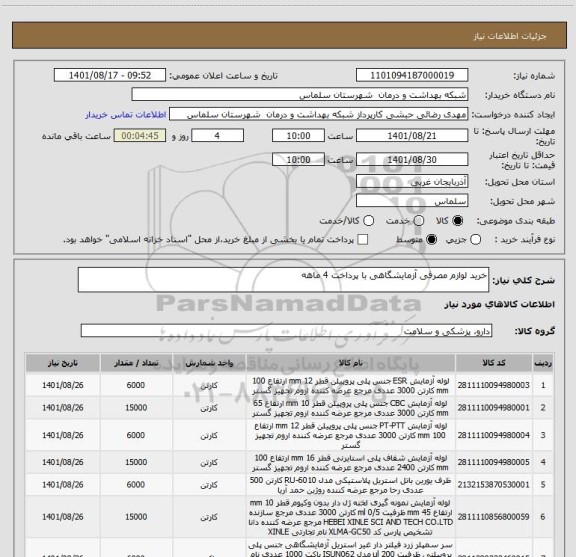Click the کد کالا column header
This screenshot has width=576, height=557.
pos(494,363)
